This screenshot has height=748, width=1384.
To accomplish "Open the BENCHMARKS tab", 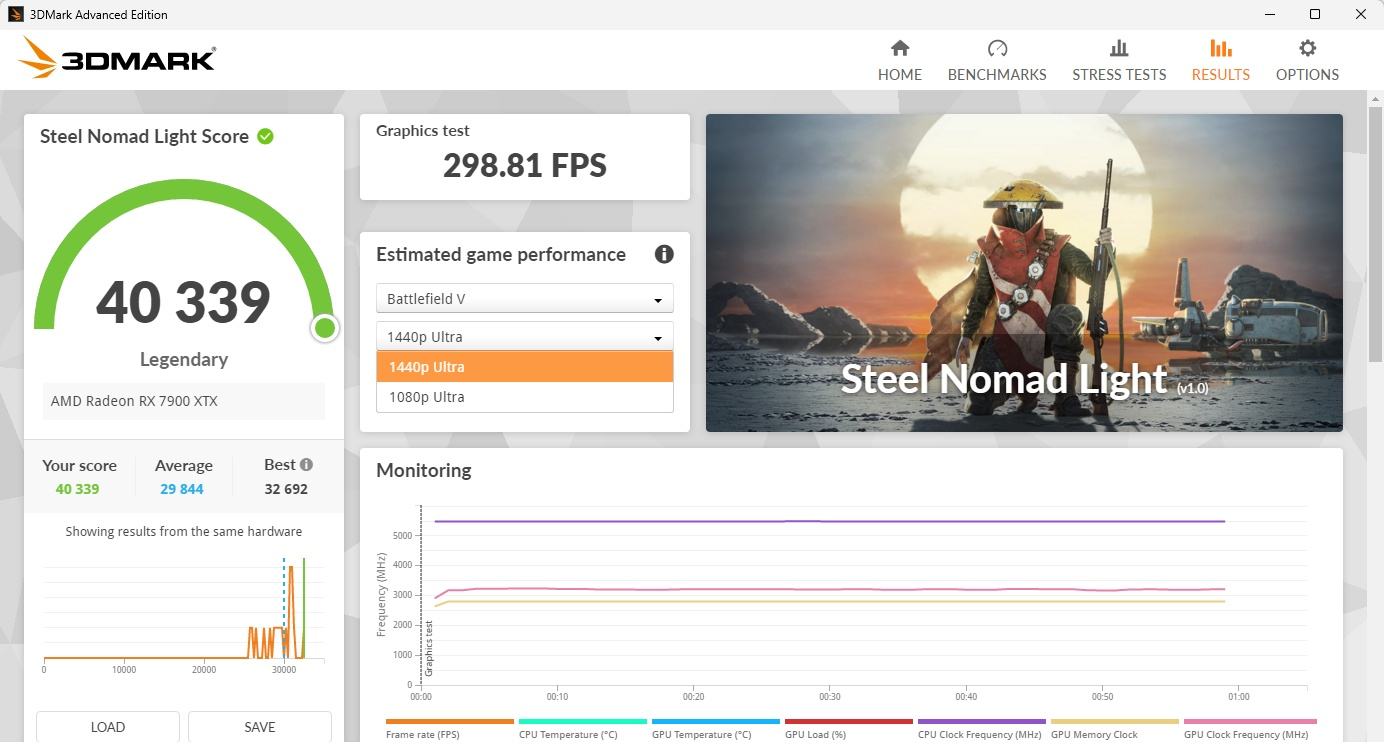I will pyautogui.click(x=997, y=60).
